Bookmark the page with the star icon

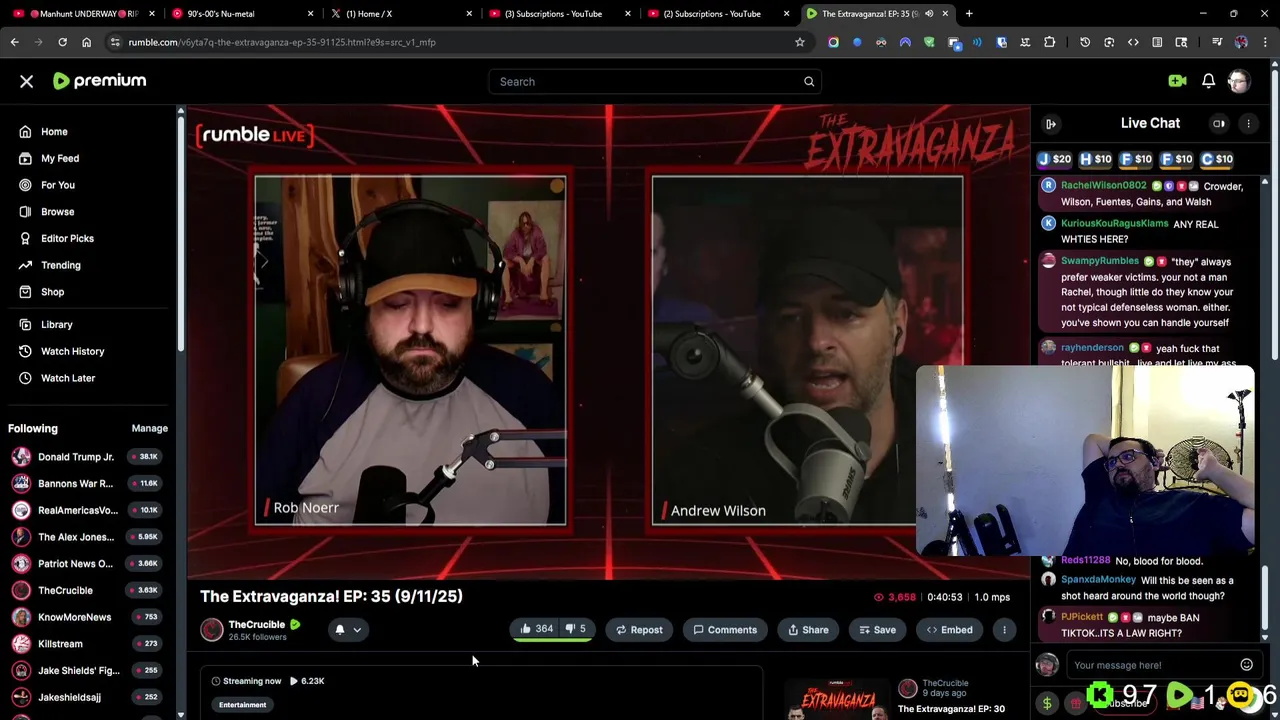(800, 42)
